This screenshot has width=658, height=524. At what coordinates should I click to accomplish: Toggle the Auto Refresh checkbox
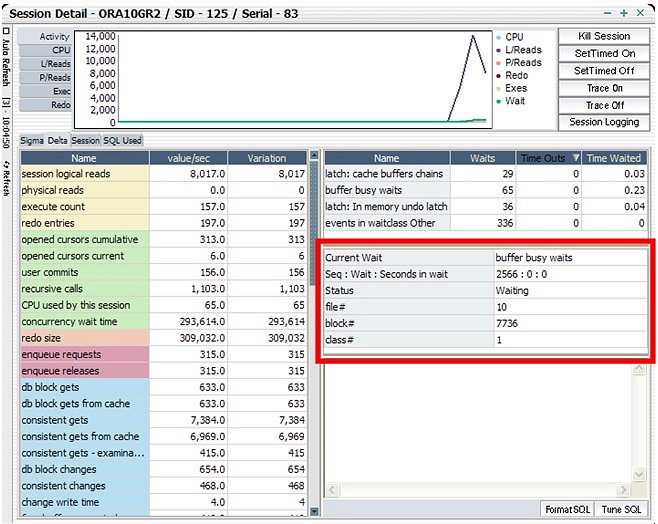(x=6, y=31)
